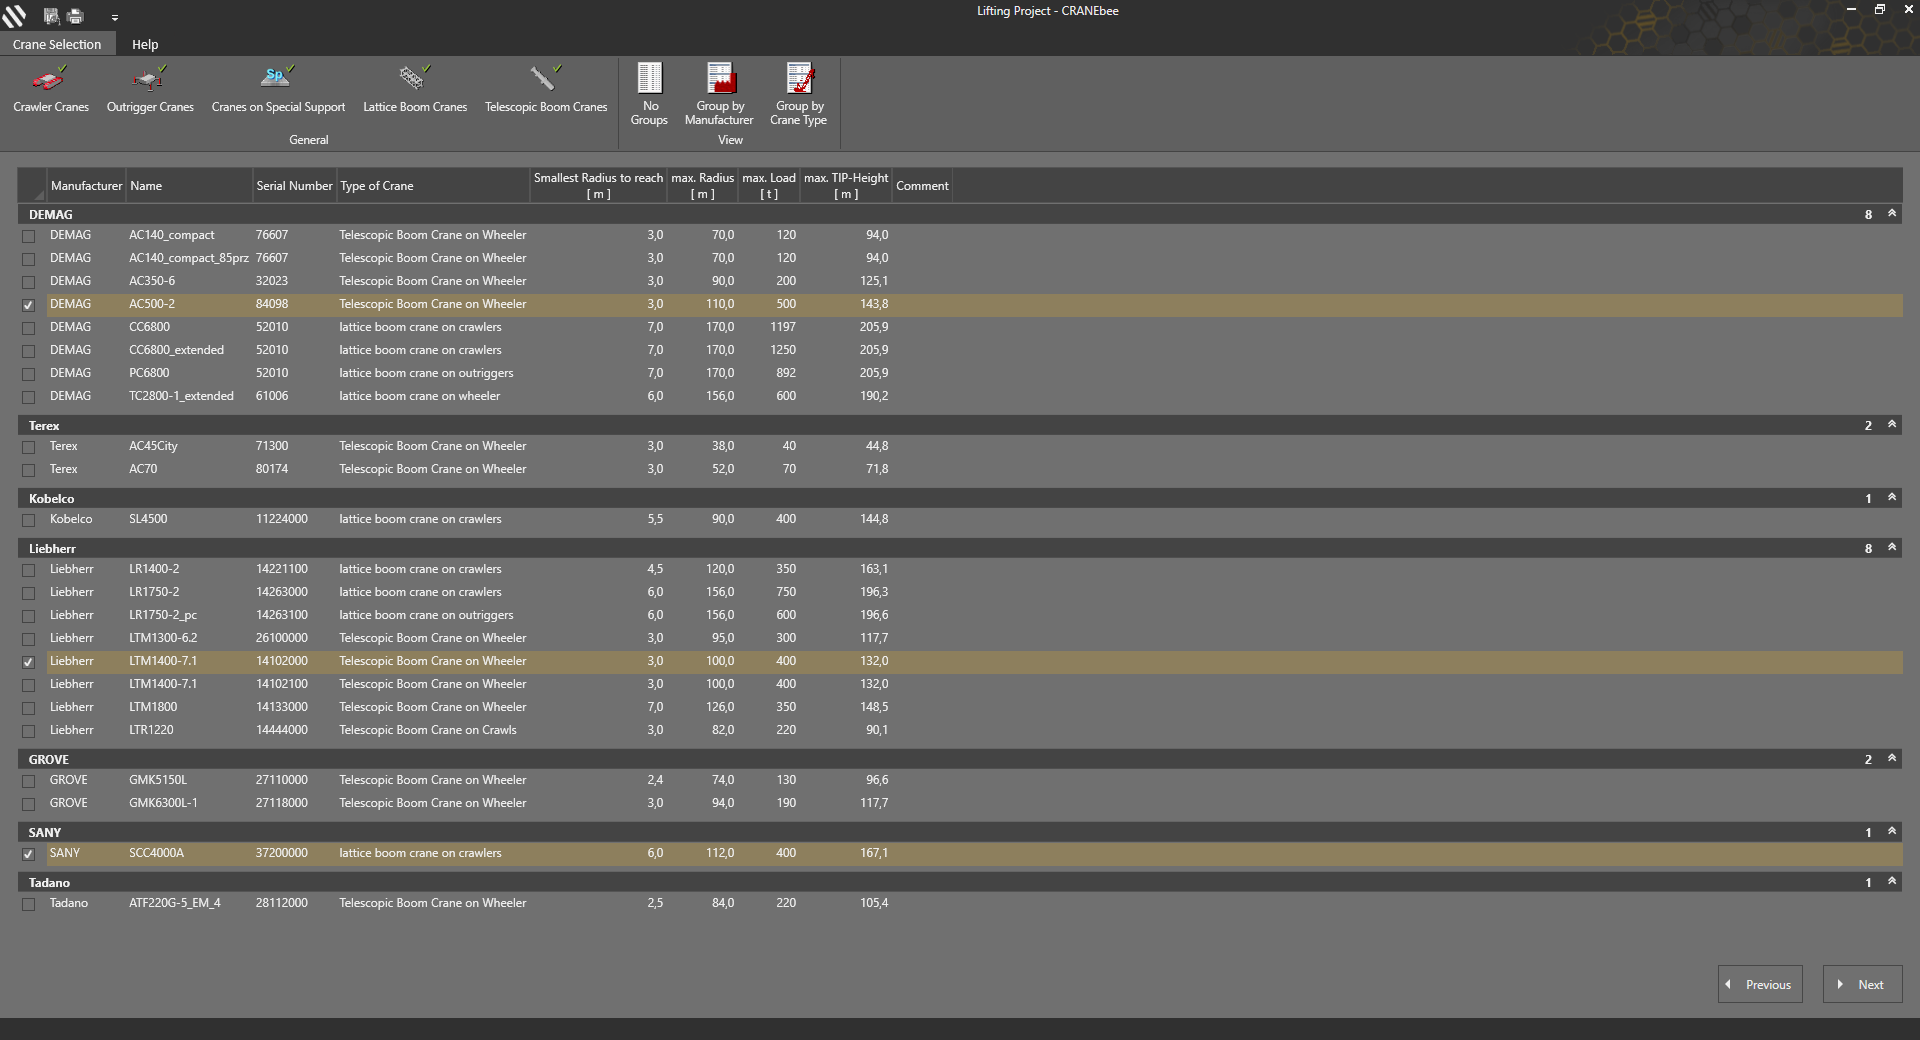The image size is (1920, 1040).
Task: Click the select-all corner header cell
Action: 32,186
